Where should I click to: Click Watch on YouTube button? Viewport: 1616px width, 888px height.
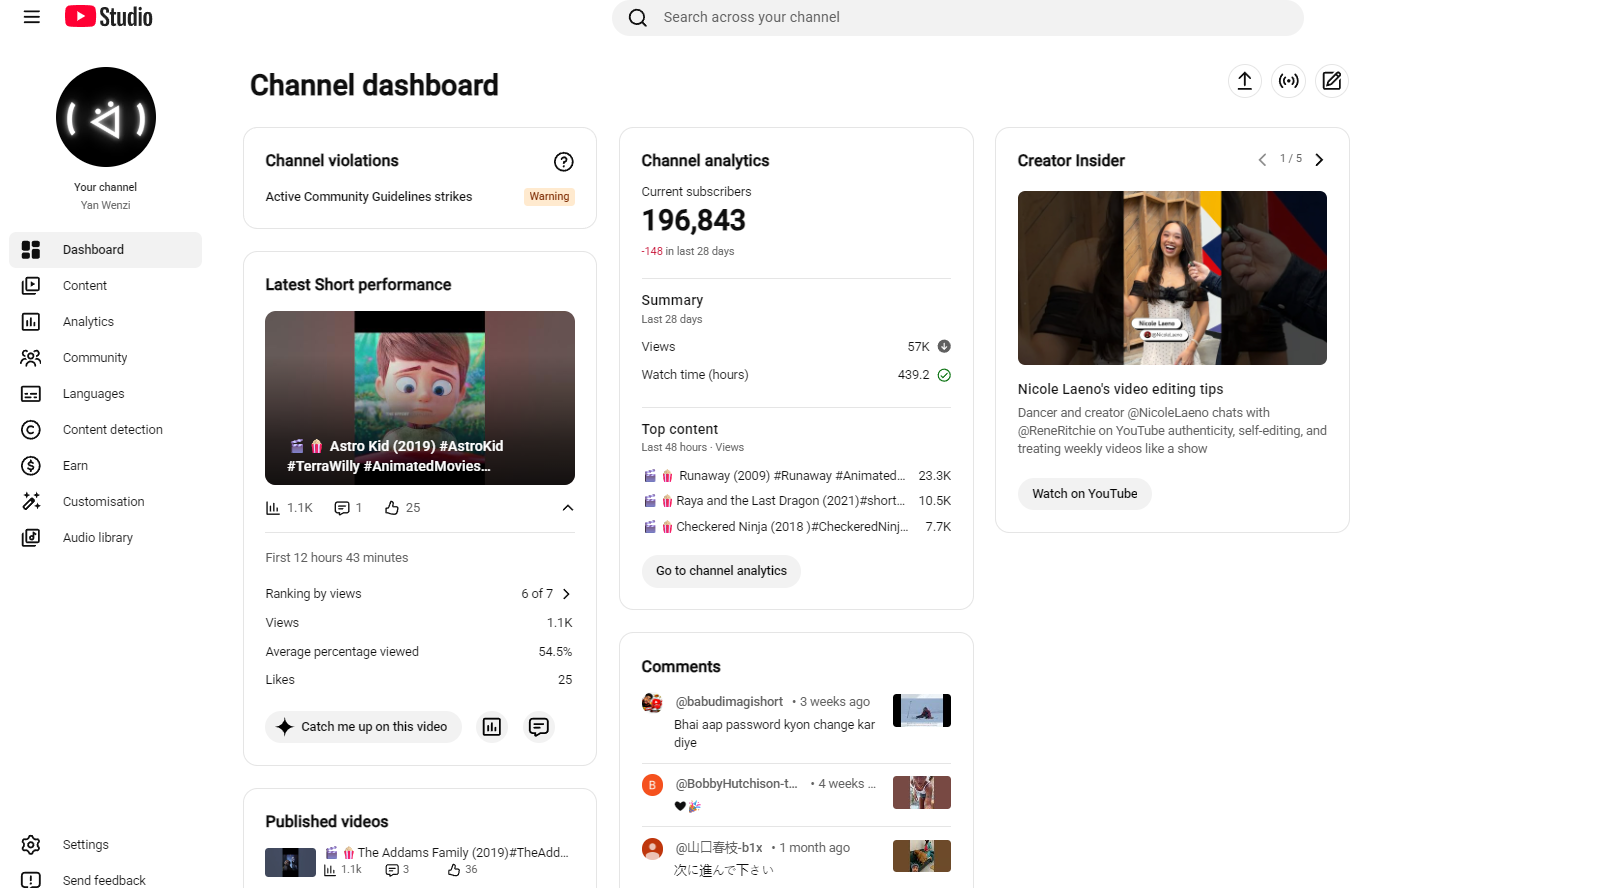pos(1085,494)
